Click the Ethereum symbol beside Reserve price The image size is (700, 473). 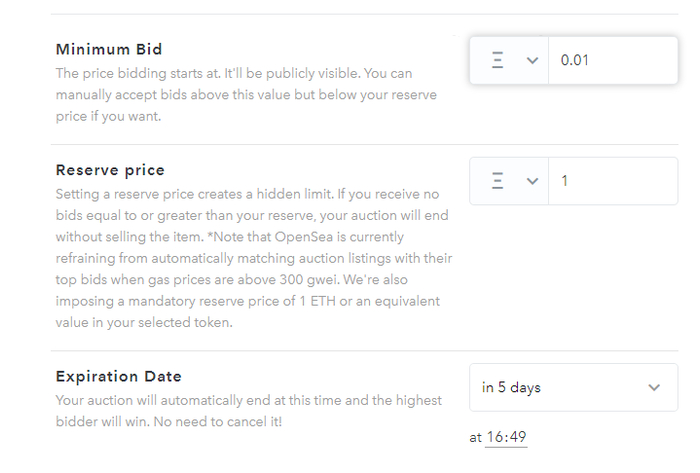click(x=497, y=181)
